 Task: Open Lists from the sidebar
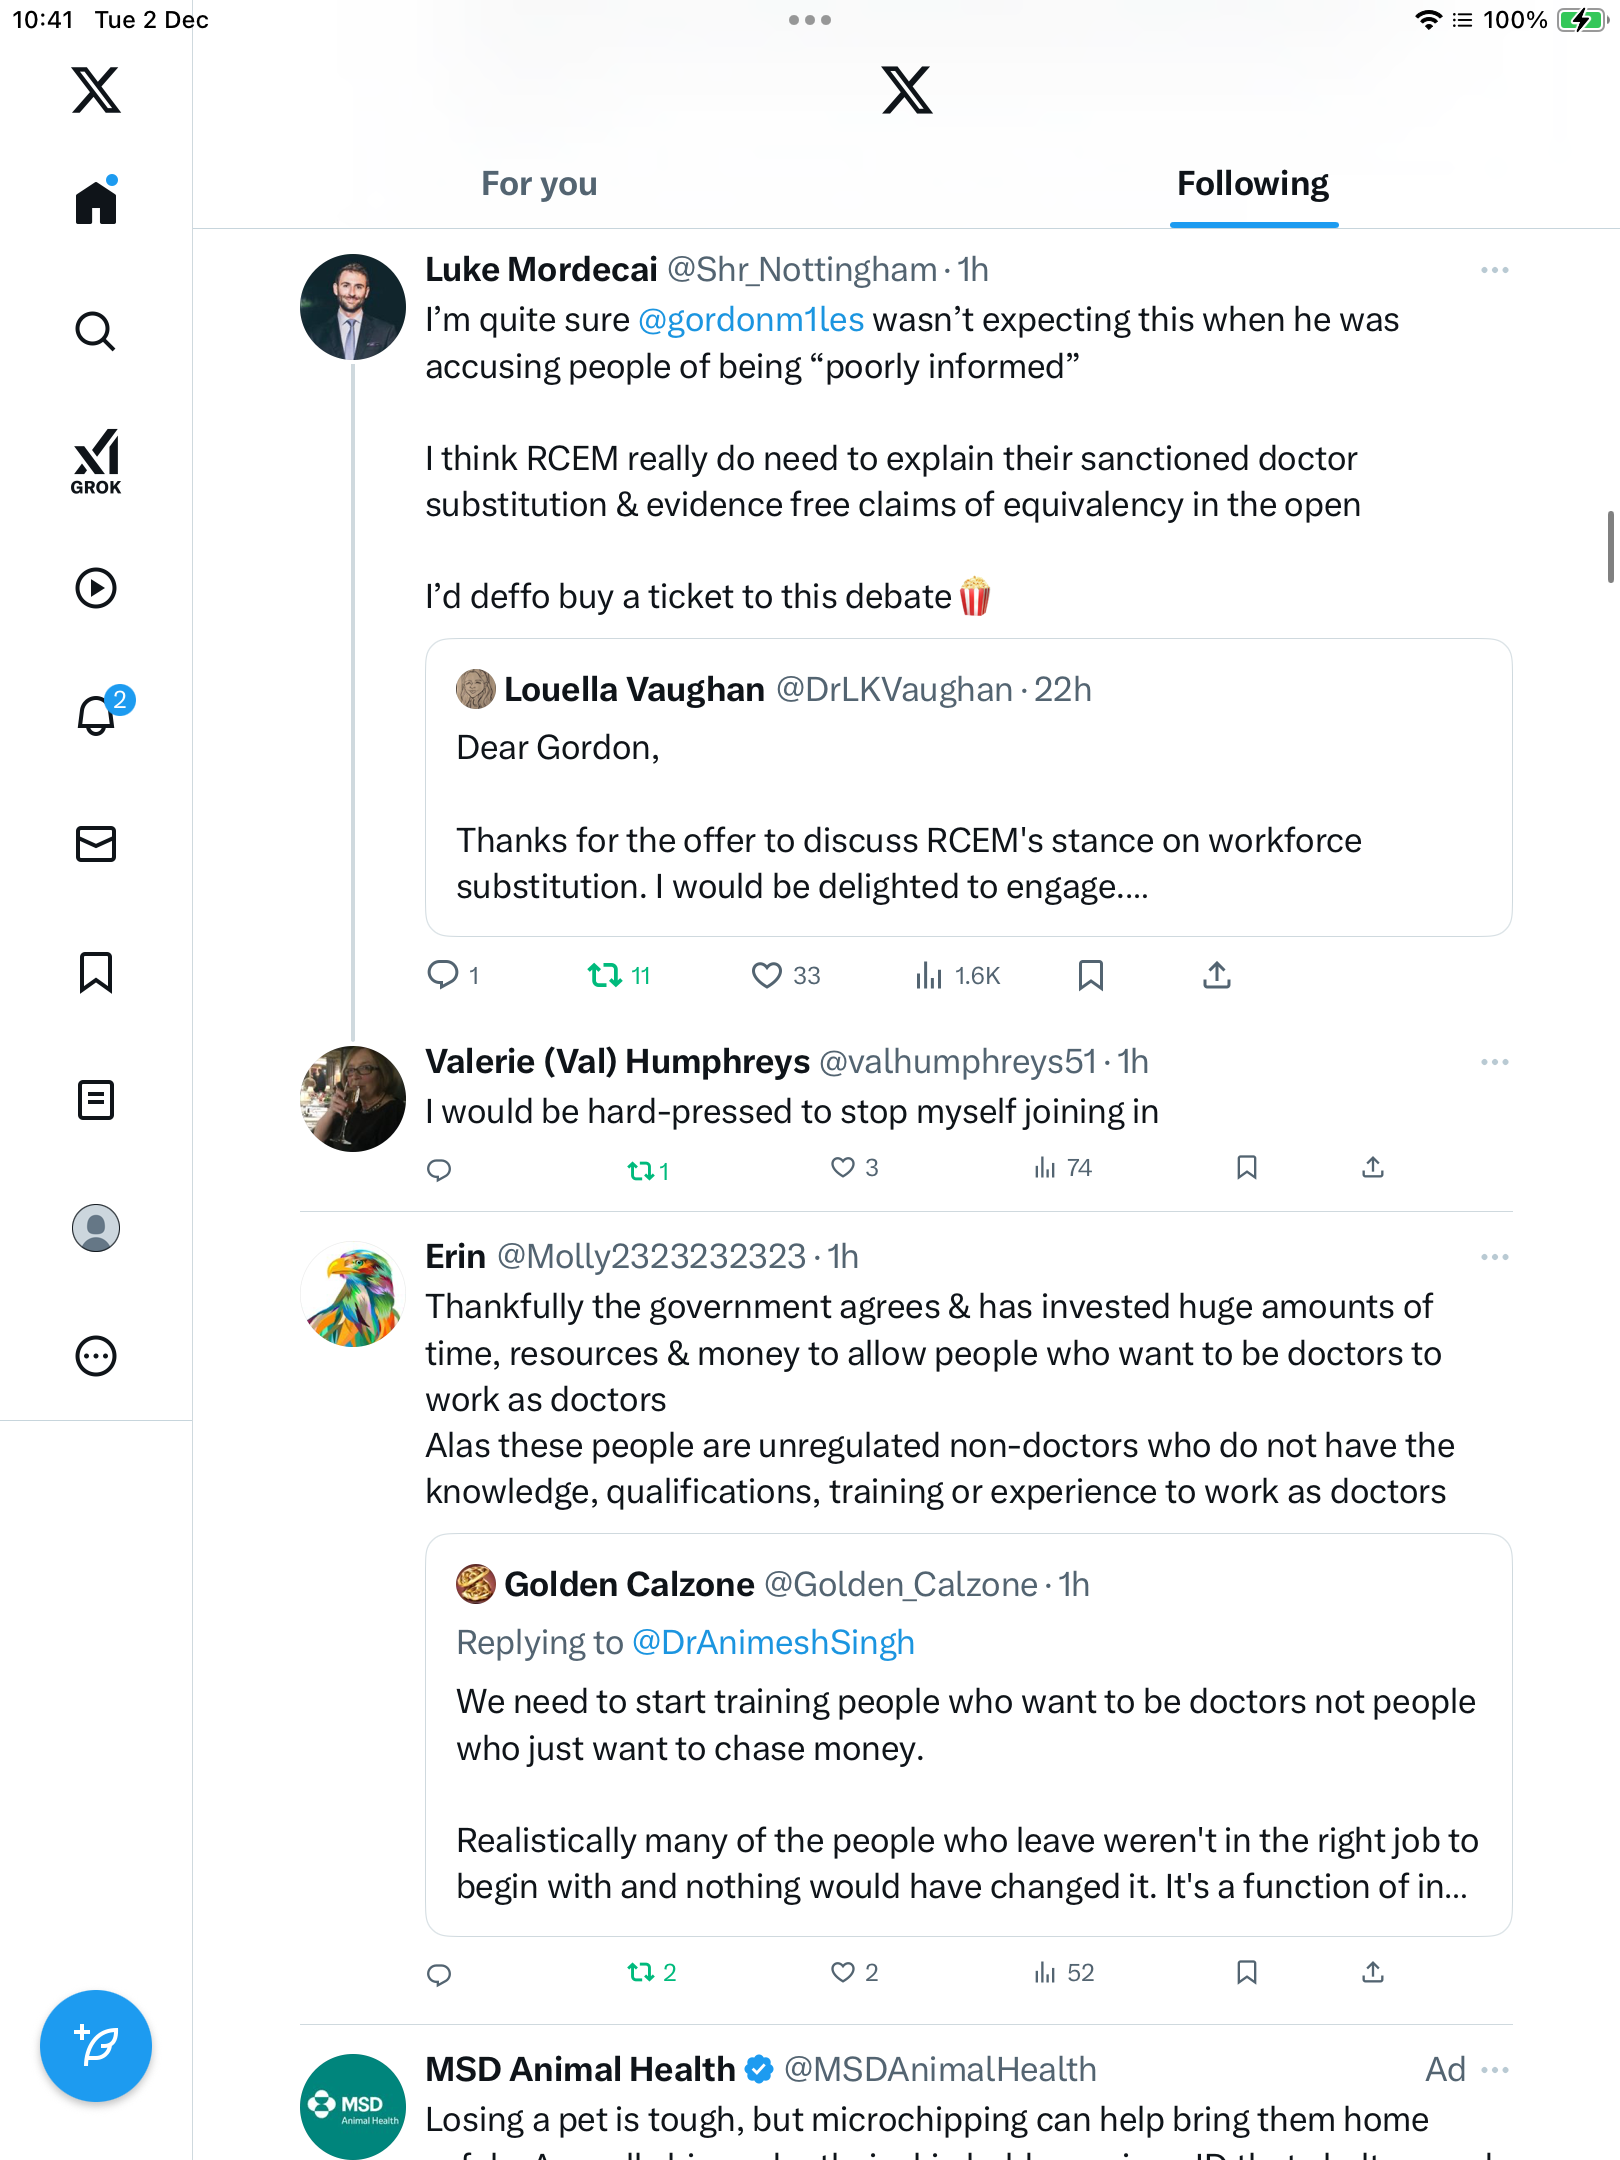click(96, 1100)
